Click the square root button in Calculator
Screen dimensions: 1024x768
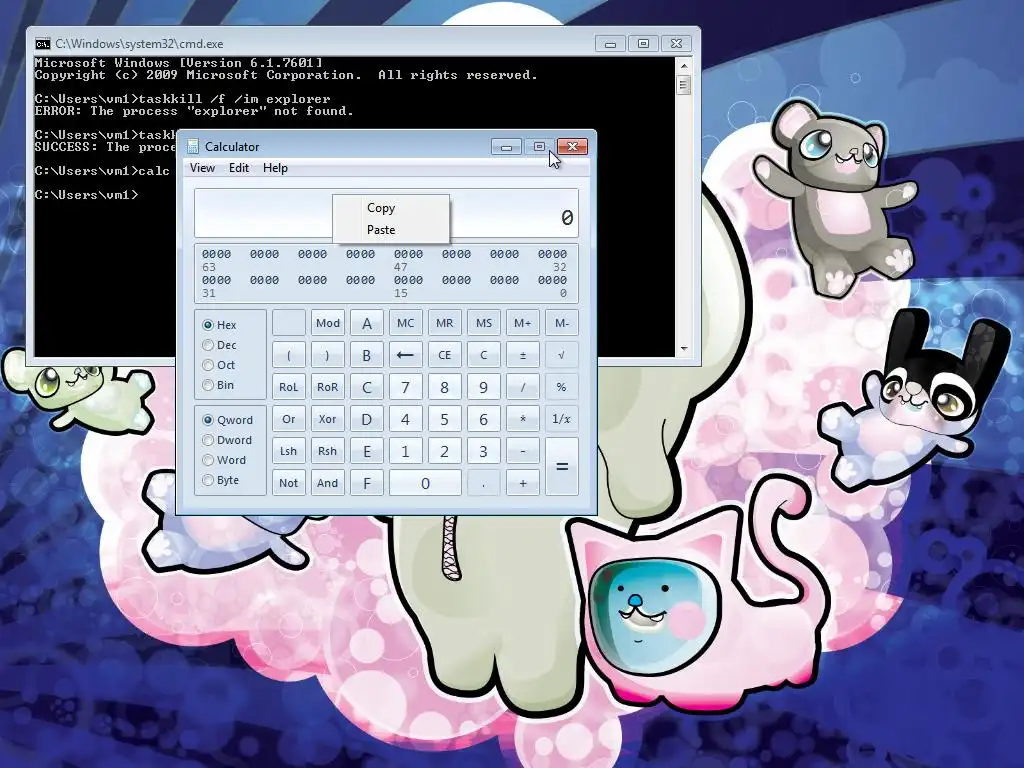tap(562, 355)
